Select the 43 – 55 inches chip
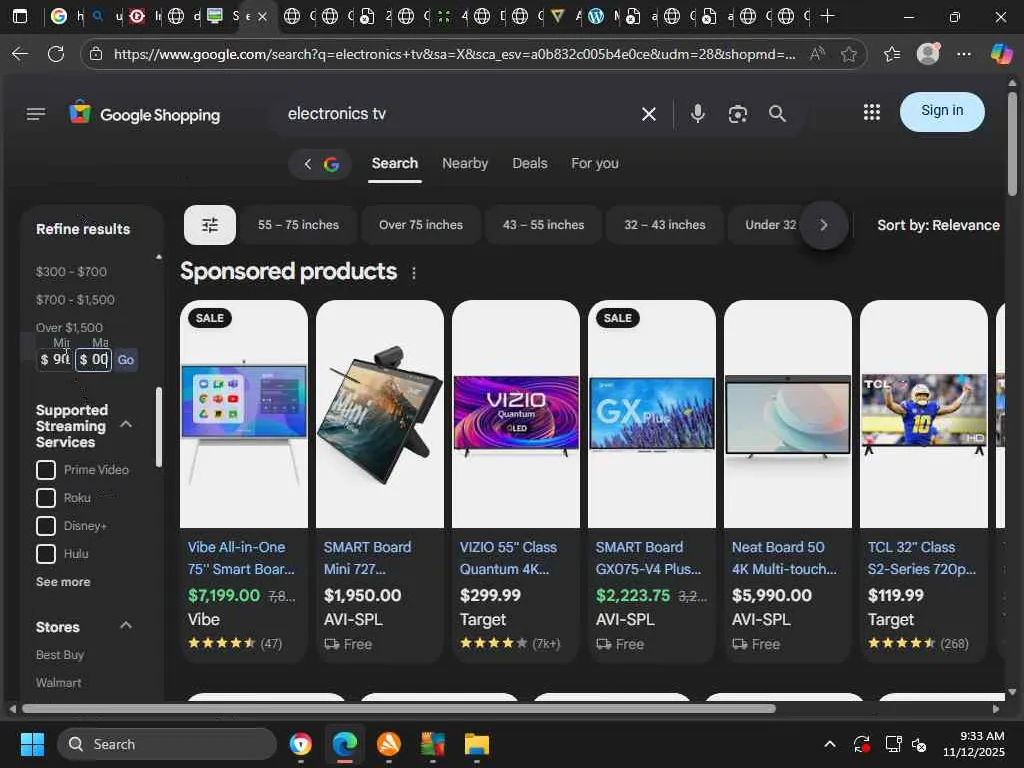This screenshot has width=1024, height=768. tap(543, 225)
